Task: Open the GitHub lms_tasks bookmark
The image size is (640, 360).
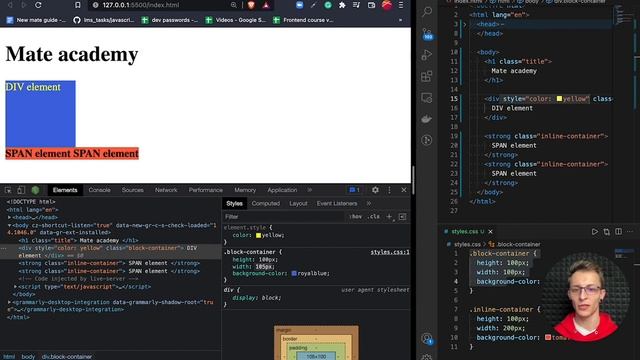Action: [104, 20]
